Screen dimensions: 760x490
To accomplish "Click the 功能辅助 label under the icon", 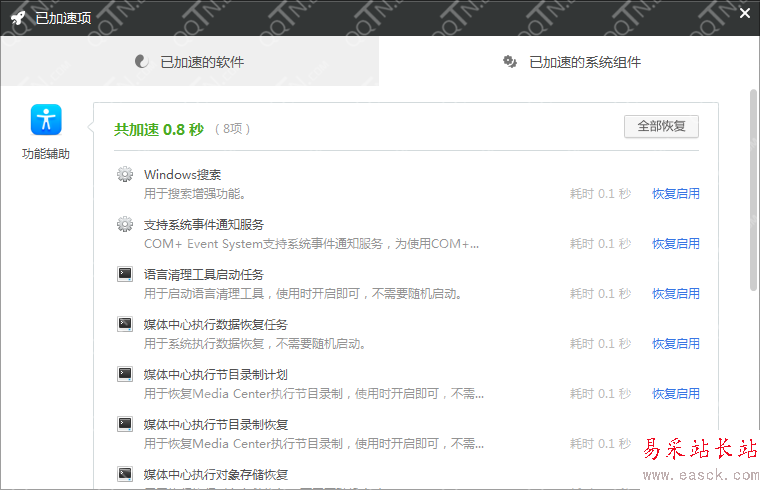I will (46, 154).
